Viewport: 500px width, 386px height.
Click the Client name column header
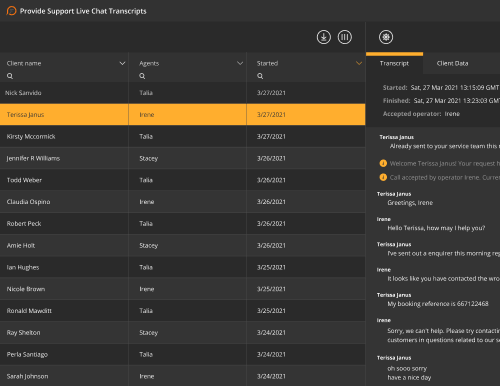24,63
